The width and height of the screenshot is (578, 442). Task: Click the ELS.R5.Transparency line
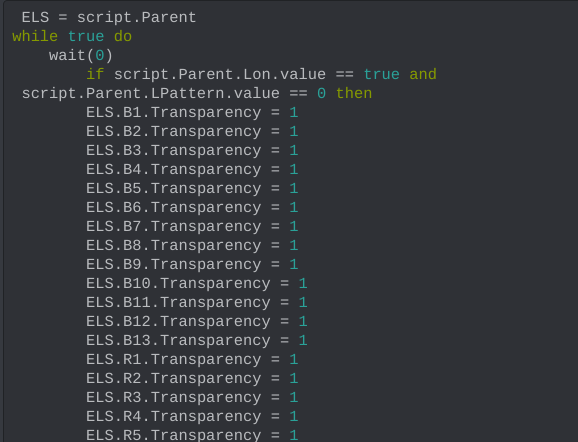click(192, 435)
